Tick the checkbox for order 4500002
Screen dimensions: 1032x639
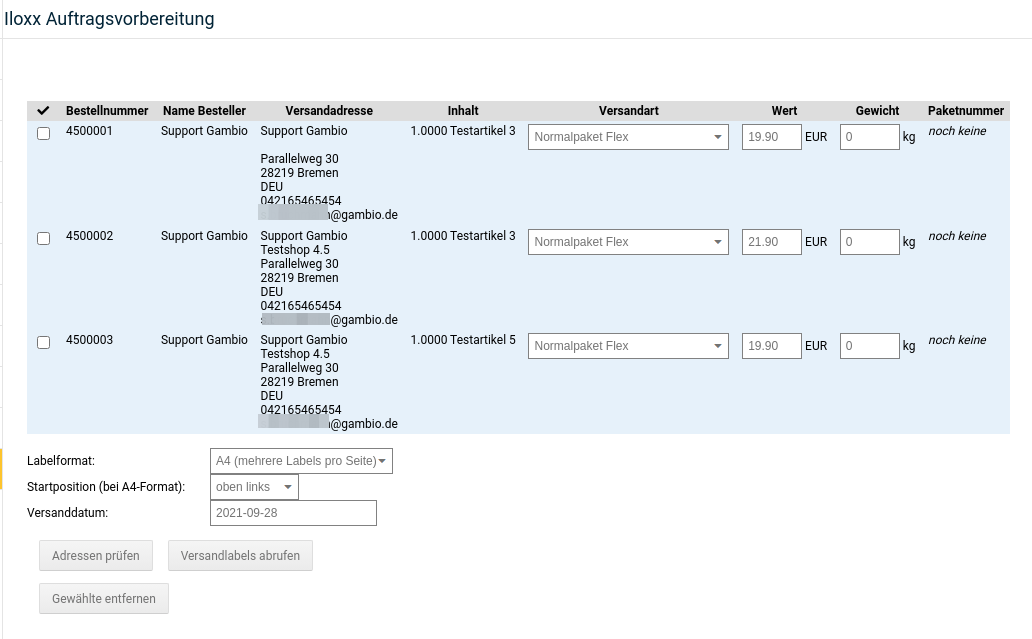click(43, 239)
